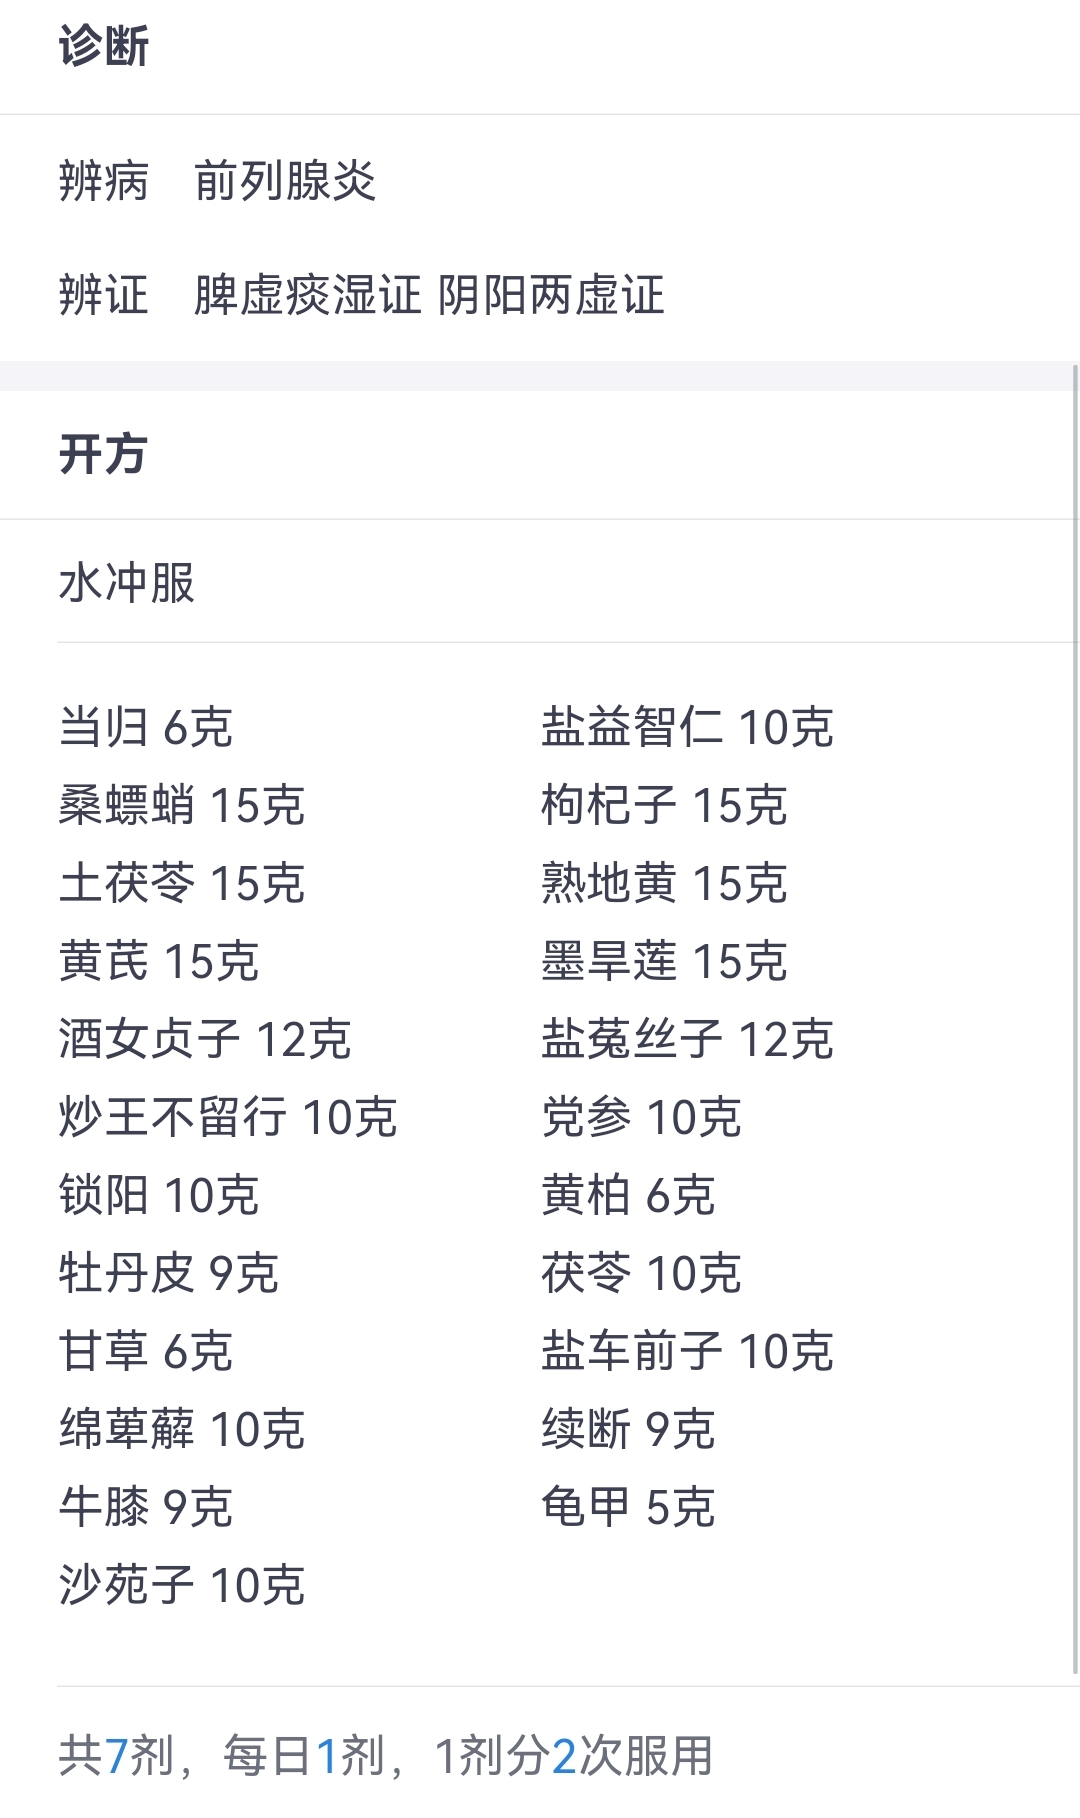Choose the 黄柏 6克 herb
Screen dimensions: 1080x1818
(628, 1195)
